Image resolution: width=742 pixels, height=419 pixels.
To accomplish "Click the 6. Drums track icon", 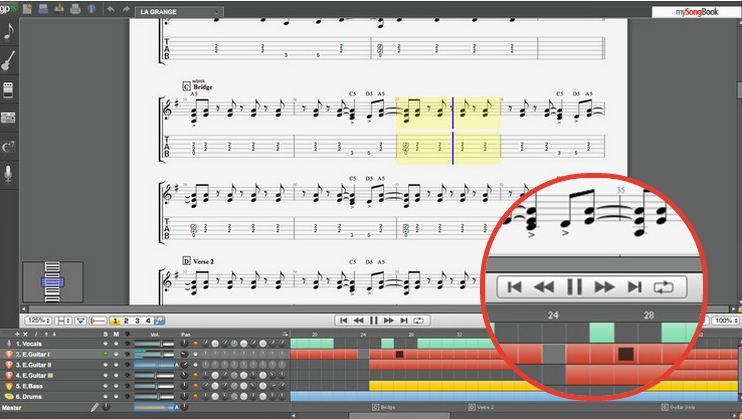I will (x=9, y=396).
